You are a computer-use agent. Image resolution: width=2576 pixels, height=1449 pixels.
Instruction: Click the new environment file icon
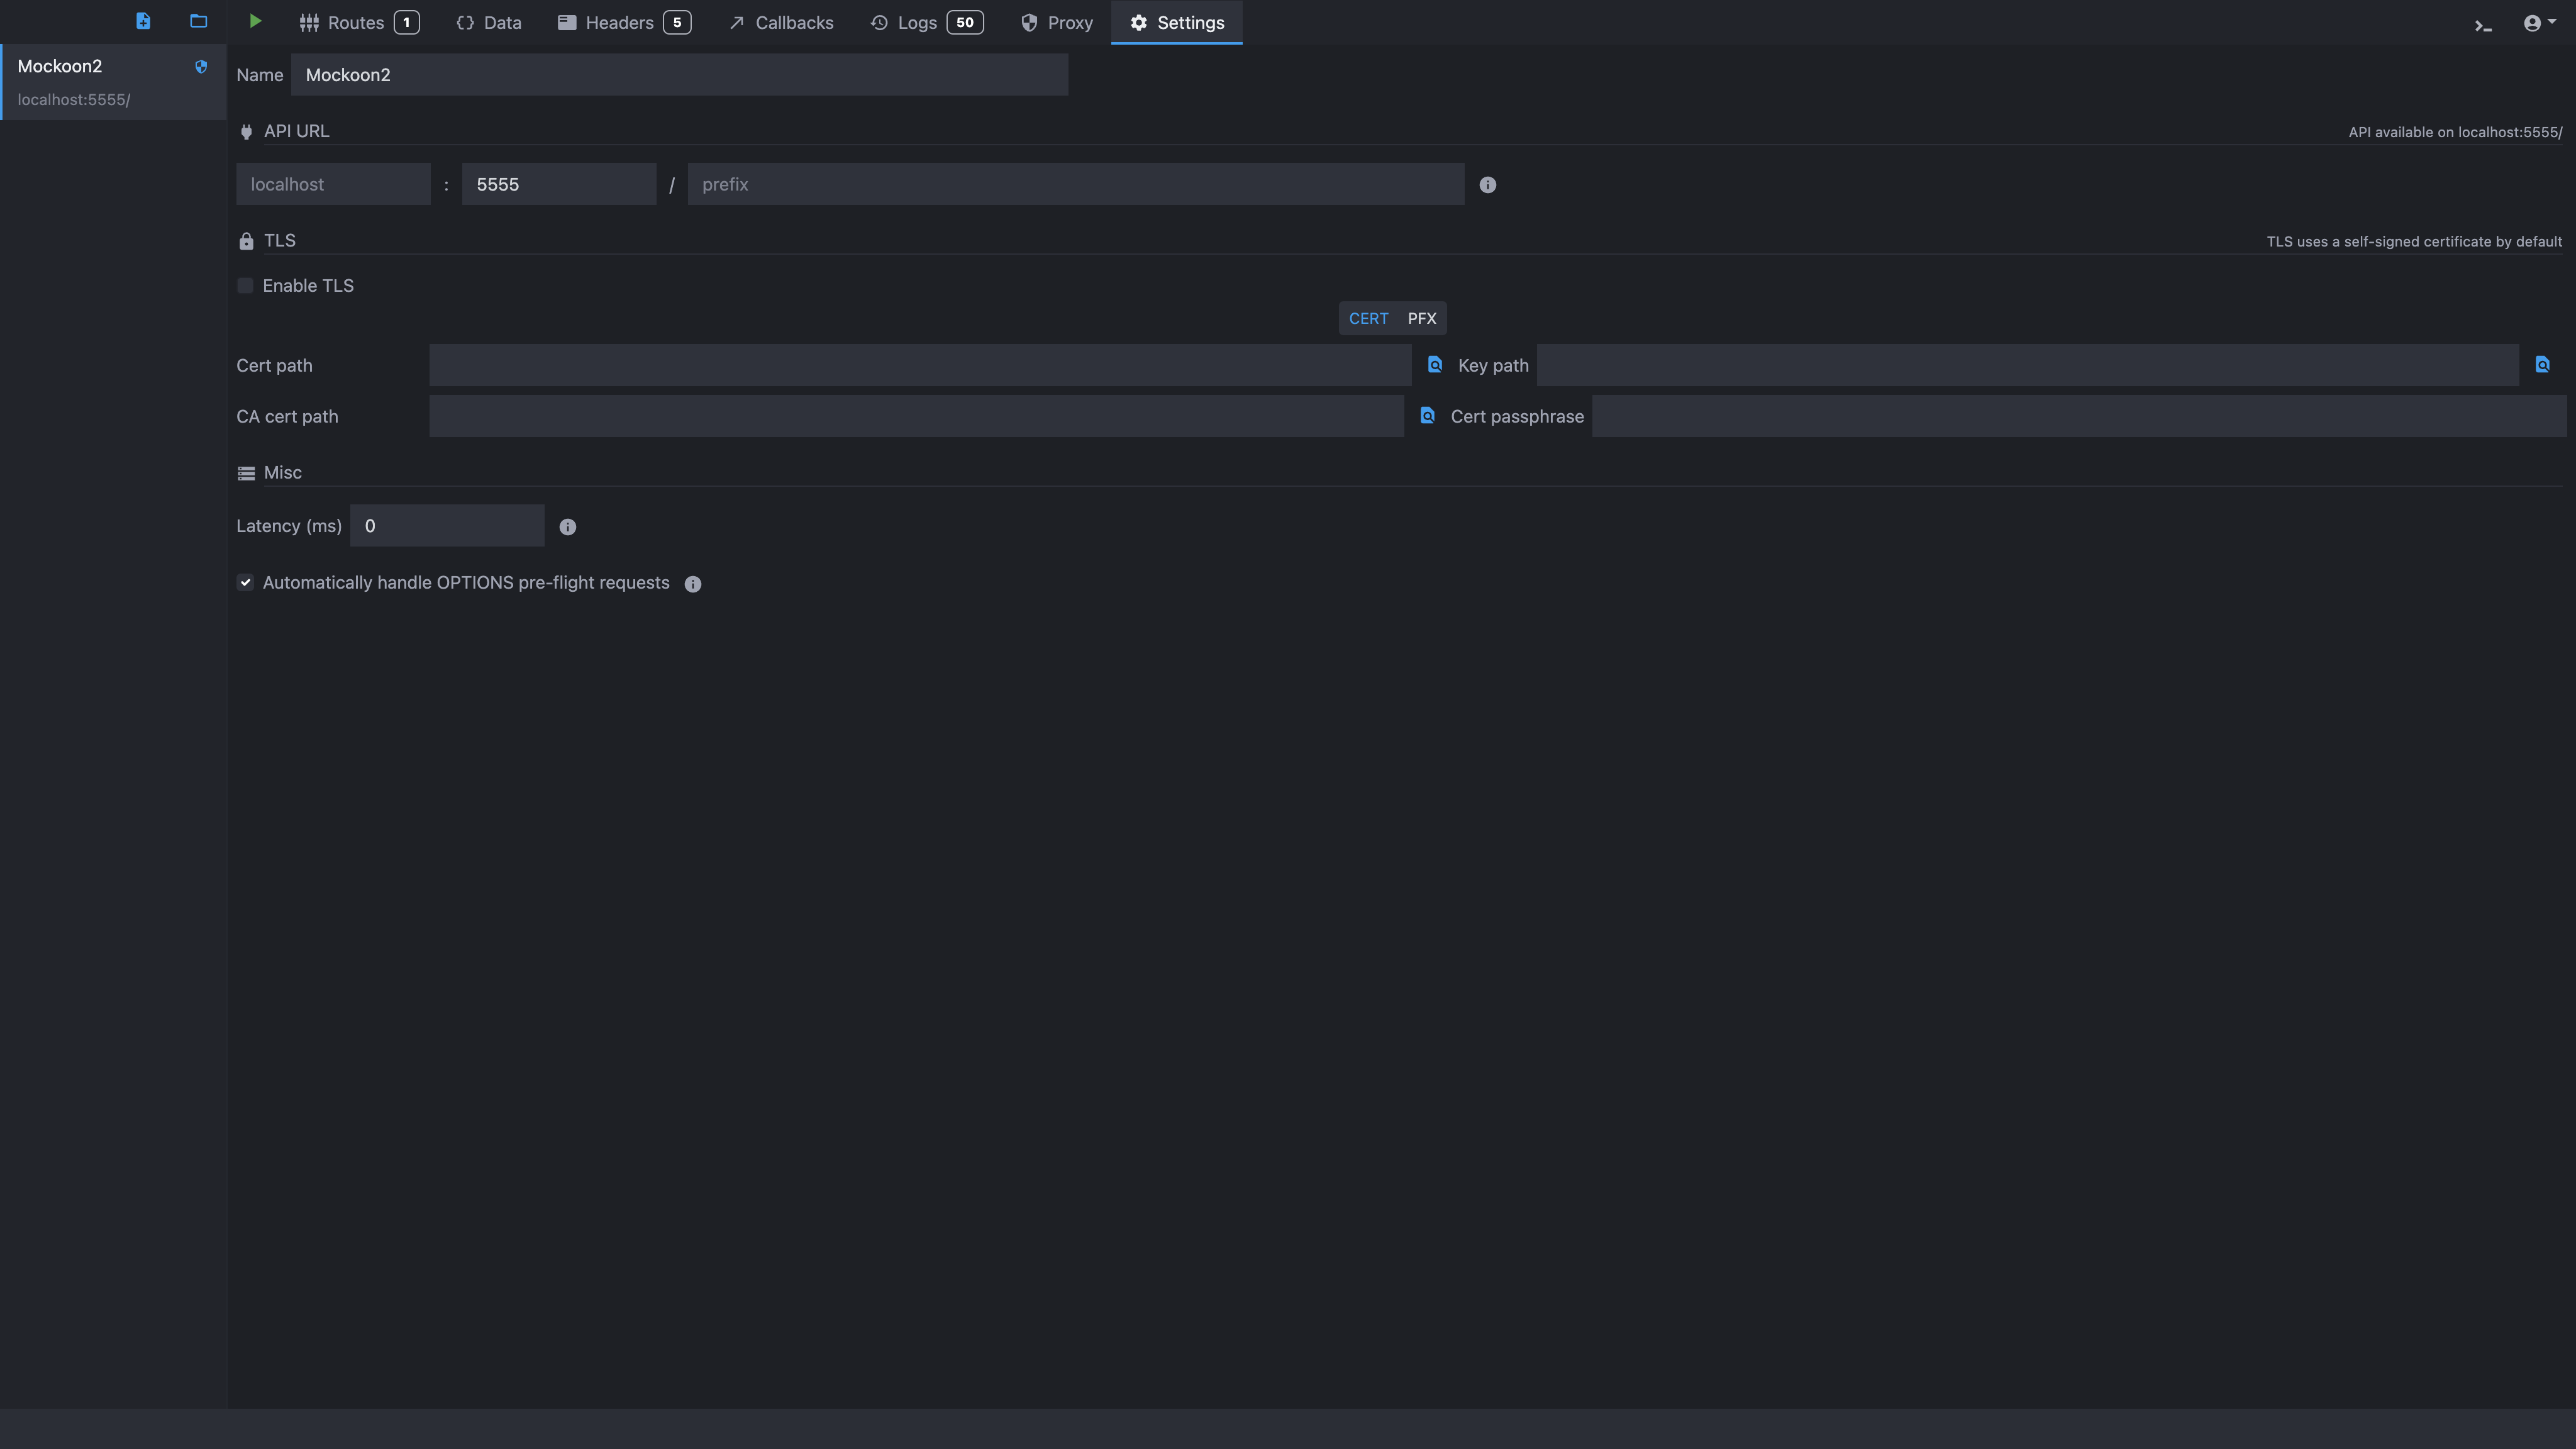[x=143, y=21]
